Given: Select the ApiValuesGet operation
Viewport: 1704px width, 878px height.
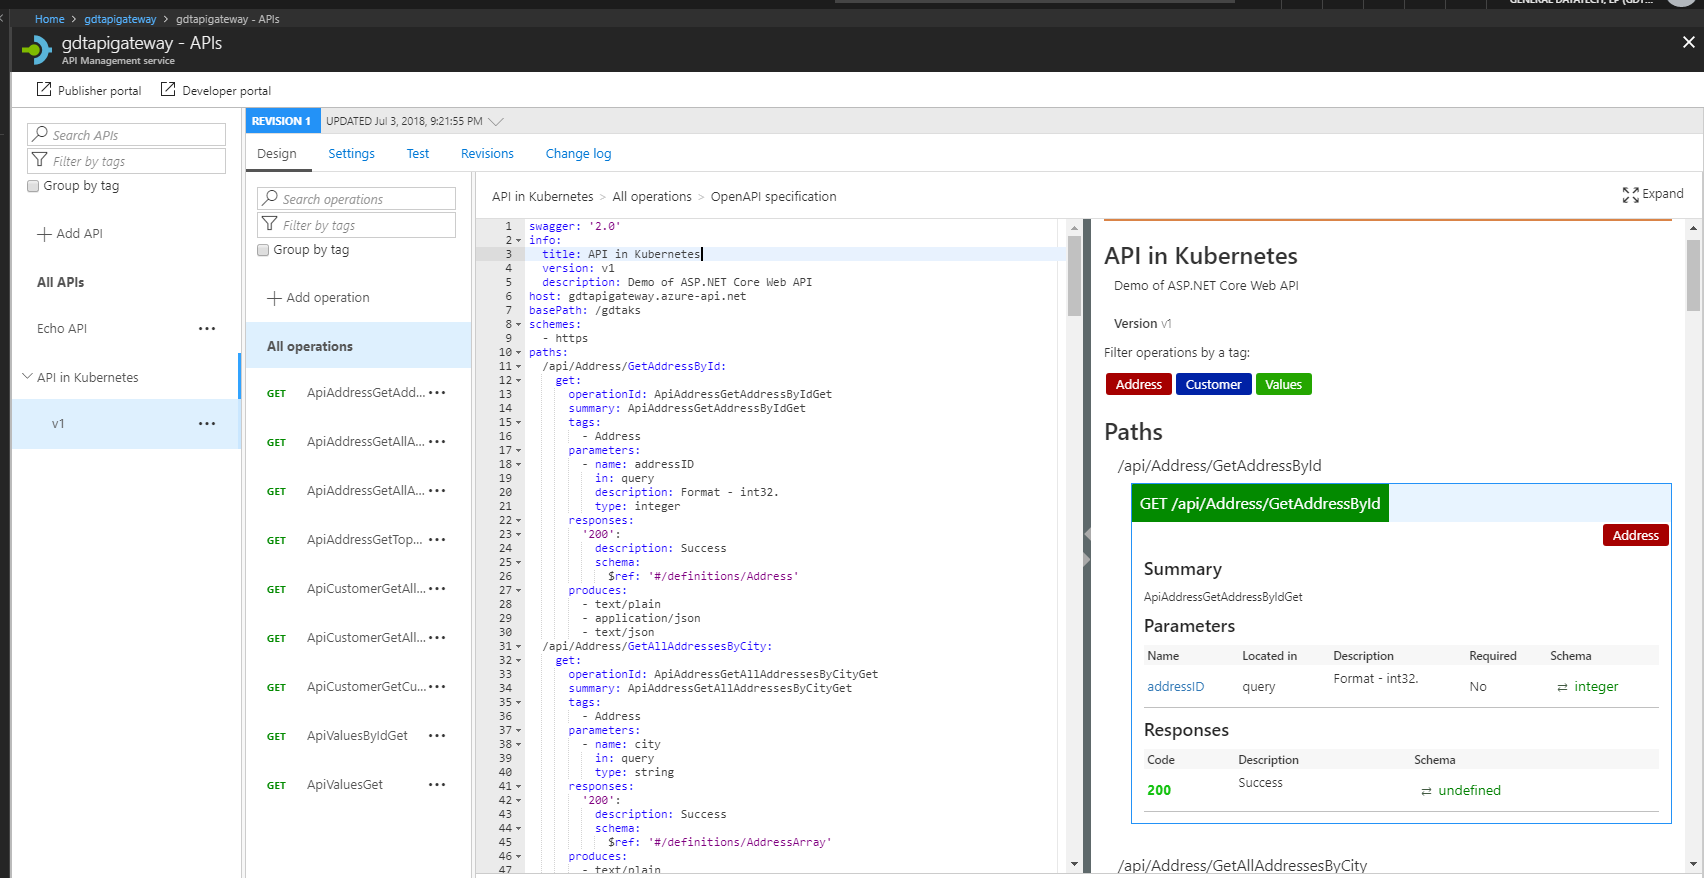Looking at the screenshot, I should tap(358, 784).
